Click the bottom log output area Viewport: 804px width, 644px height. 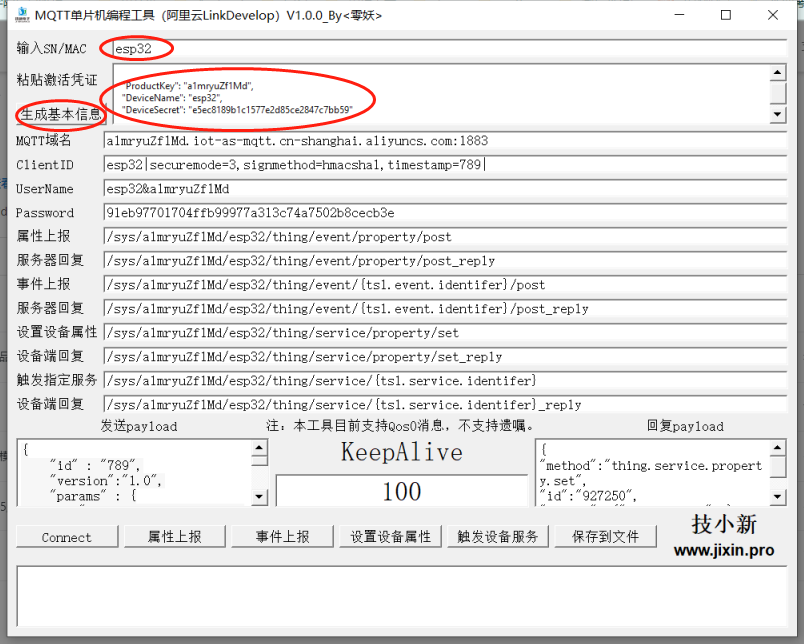point(402,596)
